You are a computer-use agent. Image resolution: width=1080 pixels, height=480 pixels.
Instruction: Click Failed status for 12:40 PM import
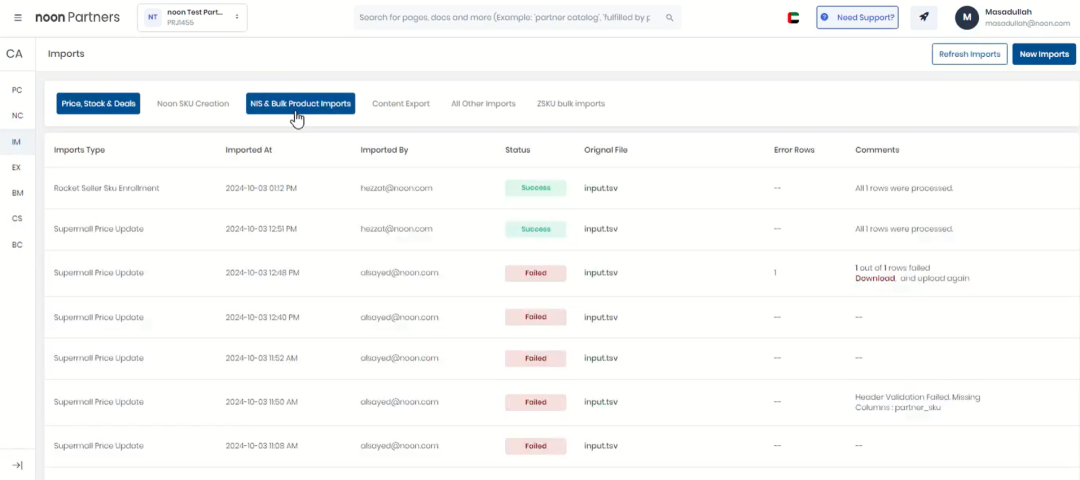click(535, 317)
